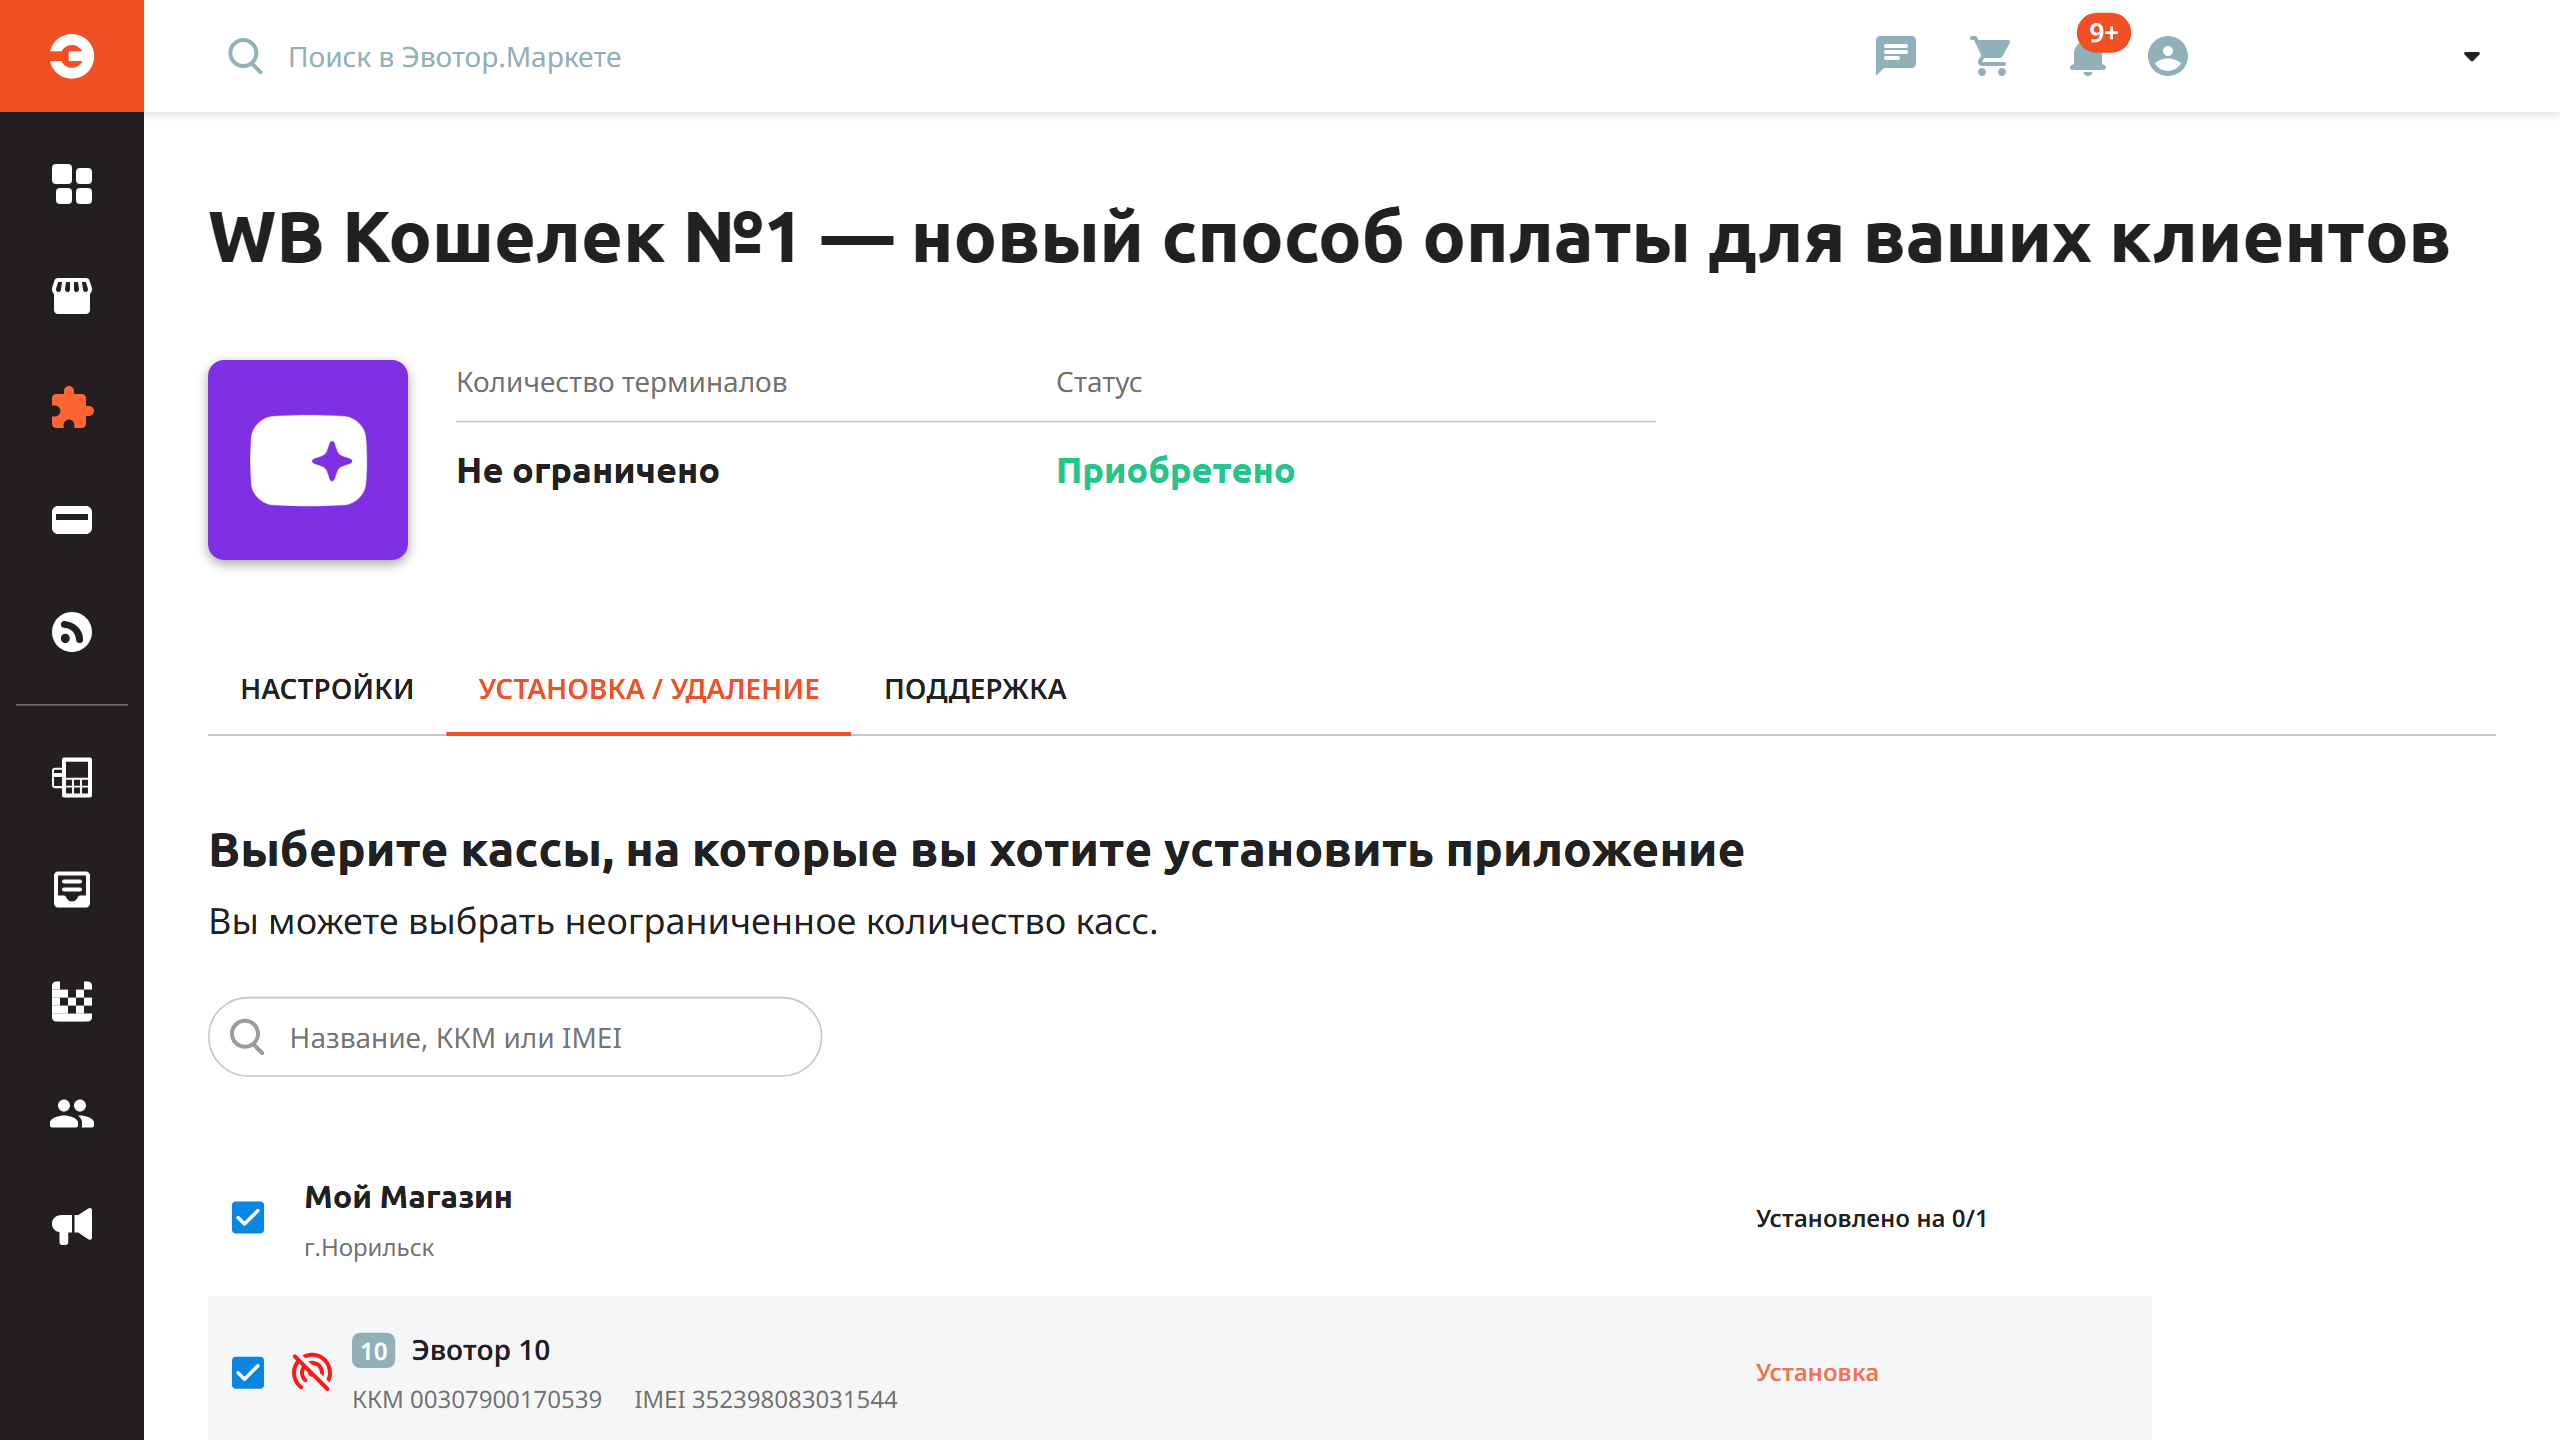Click the Название, ККМ или IMEI search field
This screenshot has width=2560, height=1440.
click(x=515, y=1037)
